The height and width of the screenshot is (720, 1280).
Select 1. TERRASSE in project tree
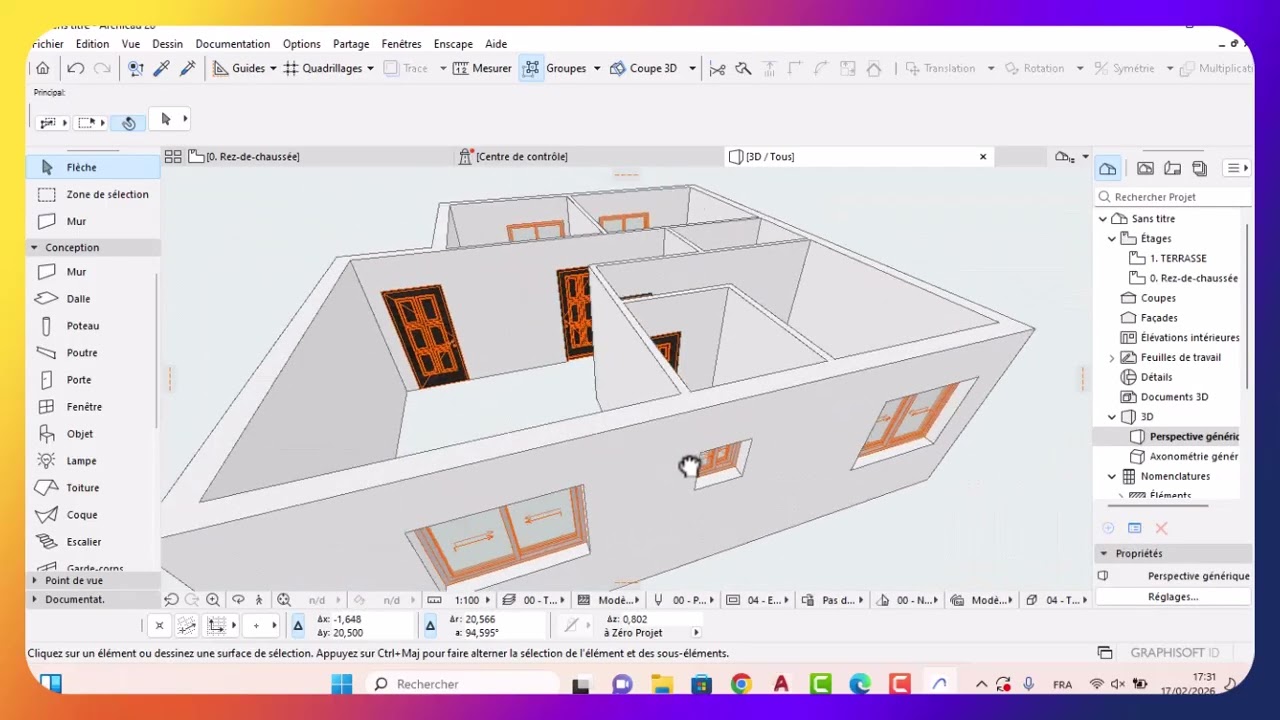(1178, 258)
